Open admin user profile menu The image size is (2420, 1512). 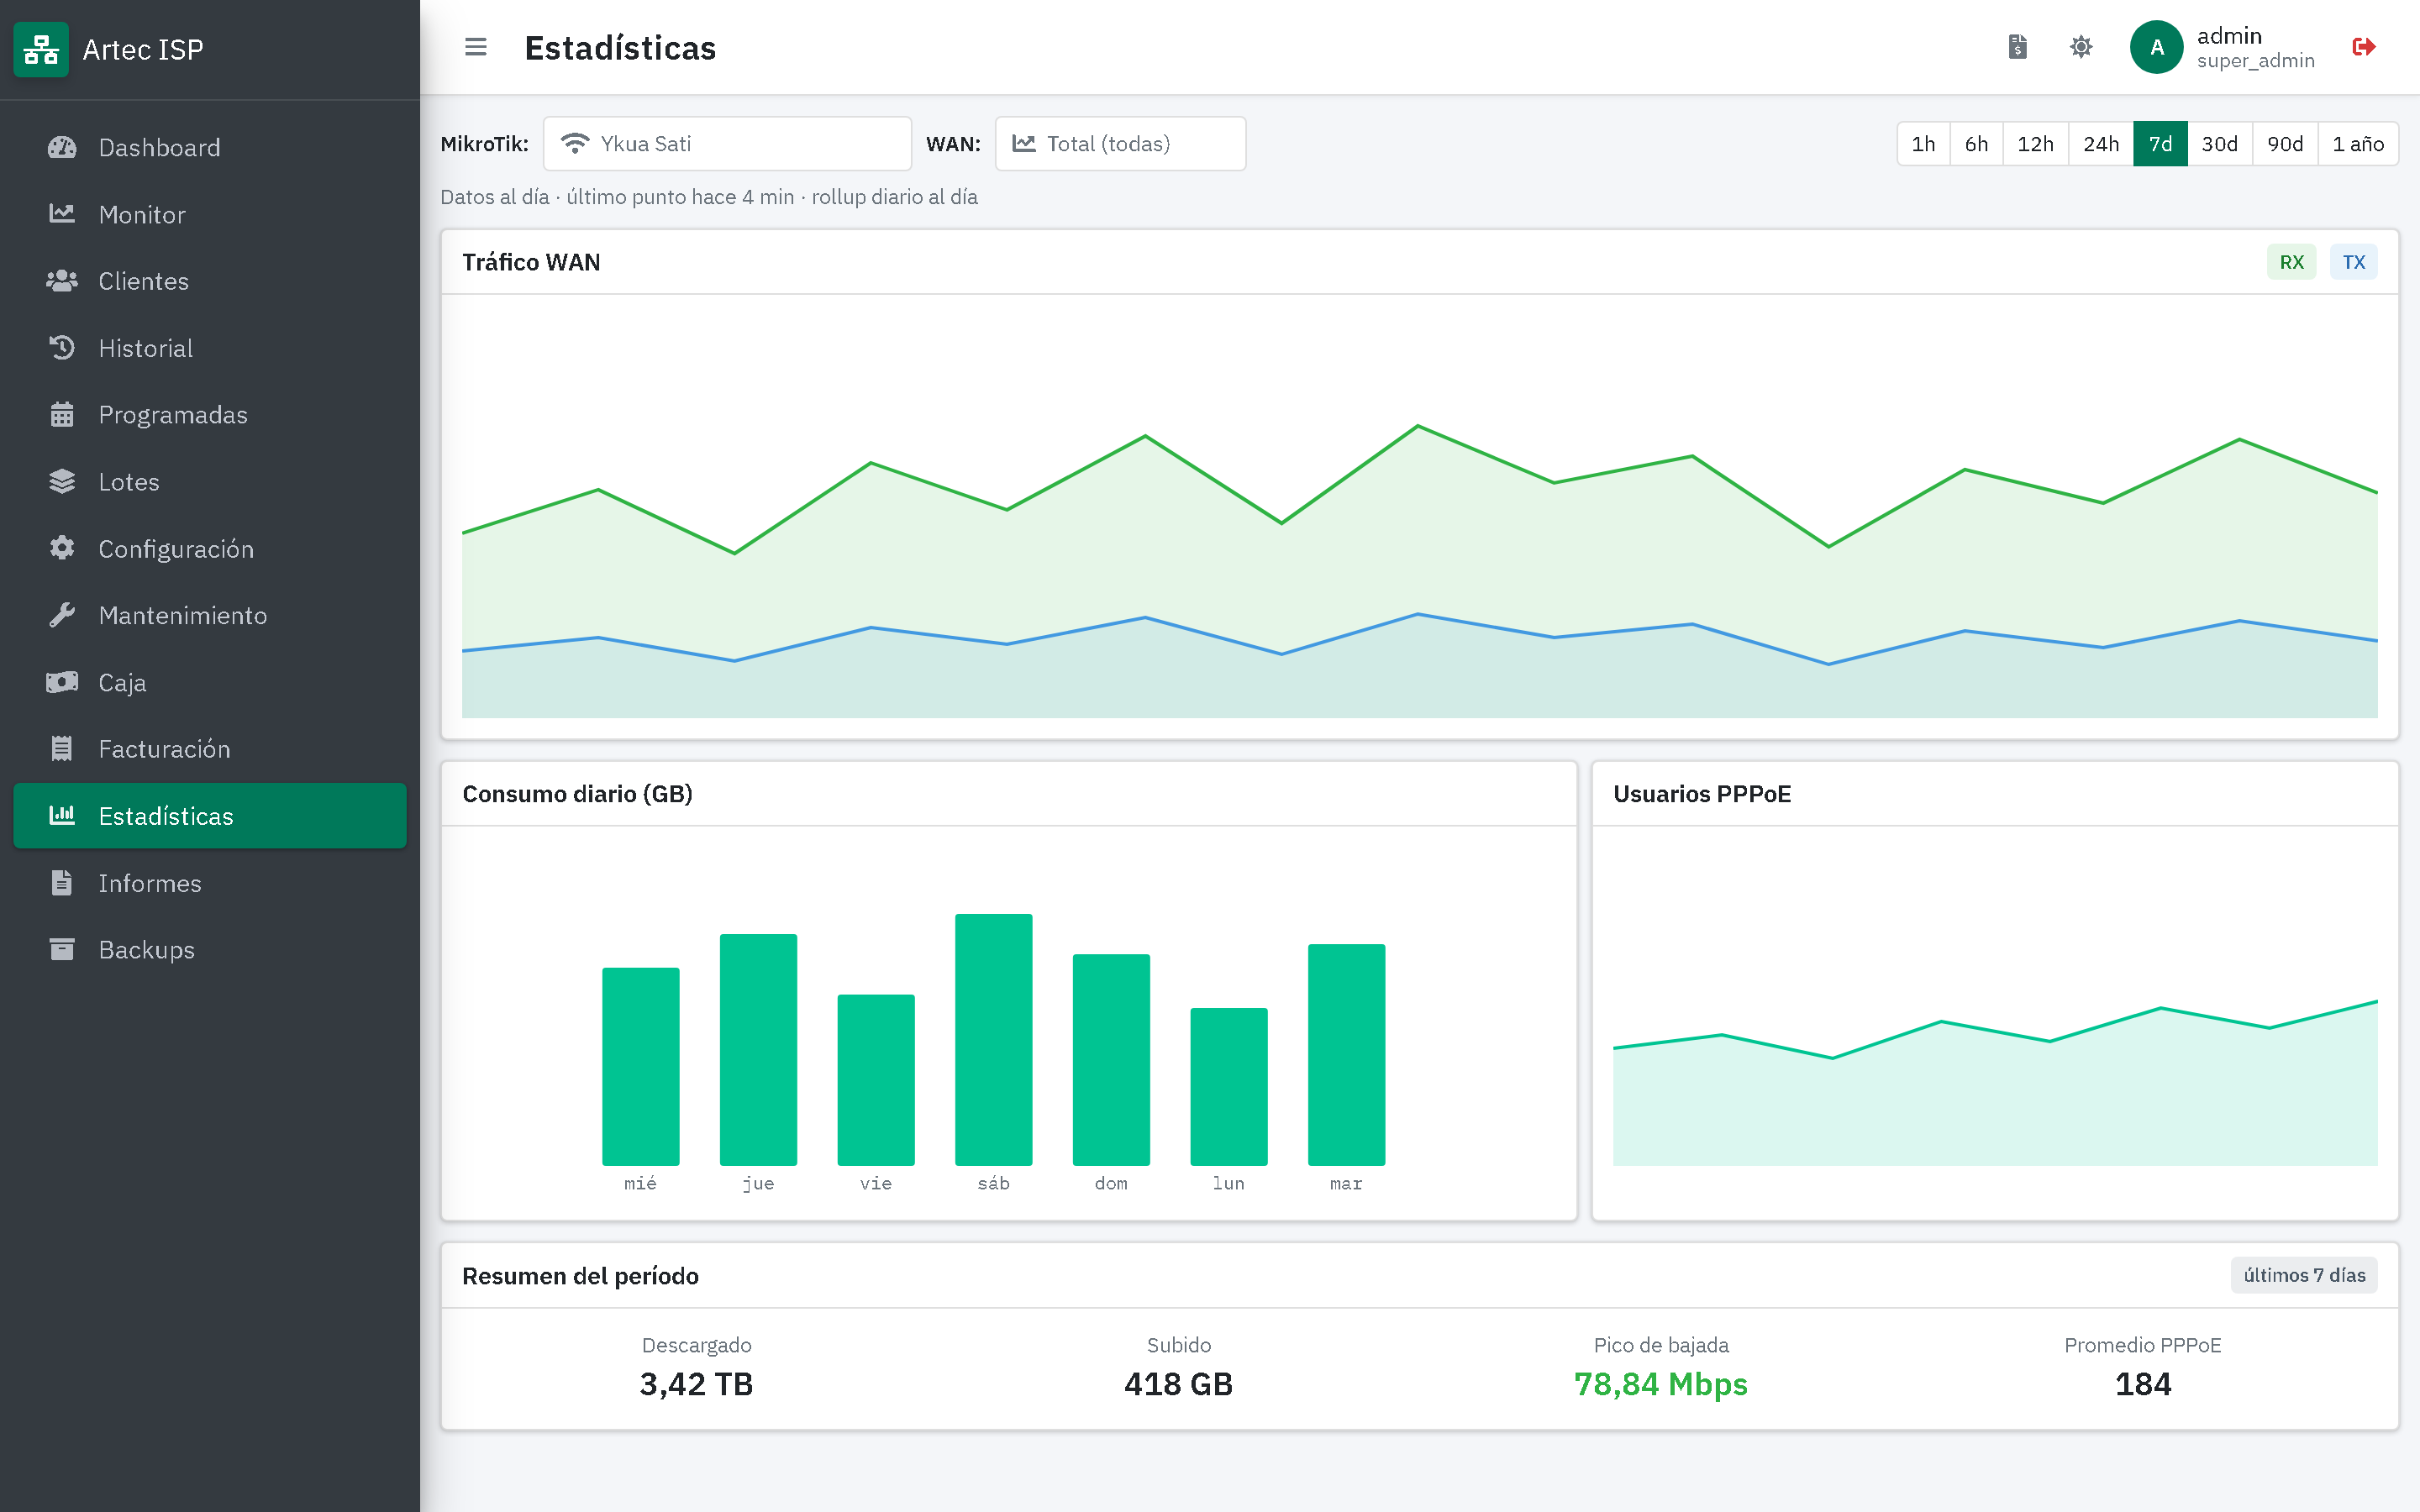pos(2224,47)
